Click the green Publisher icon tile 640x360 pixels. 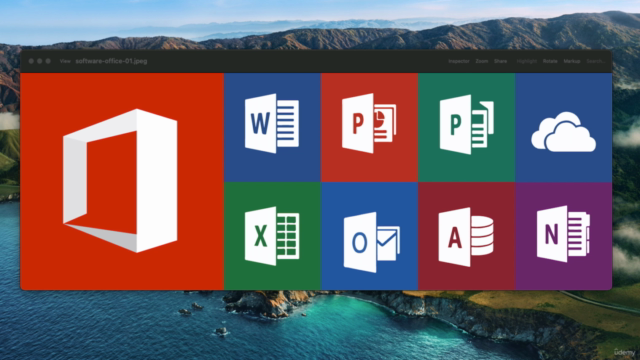pyautogui.click(x=467, y=127)
